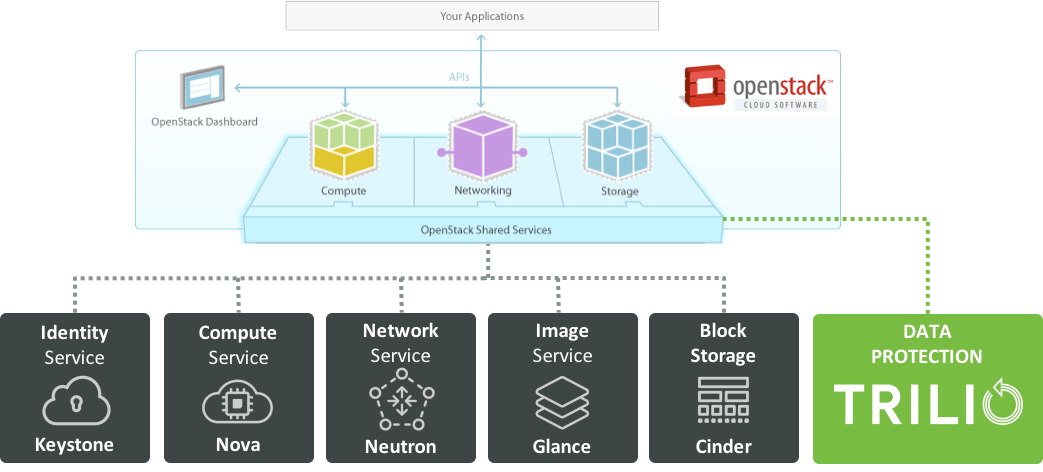Viewport: 1043px width, 472px height.
Task: Click the Neutron name text
Action: pyautogui.click(x=400, y=447)
